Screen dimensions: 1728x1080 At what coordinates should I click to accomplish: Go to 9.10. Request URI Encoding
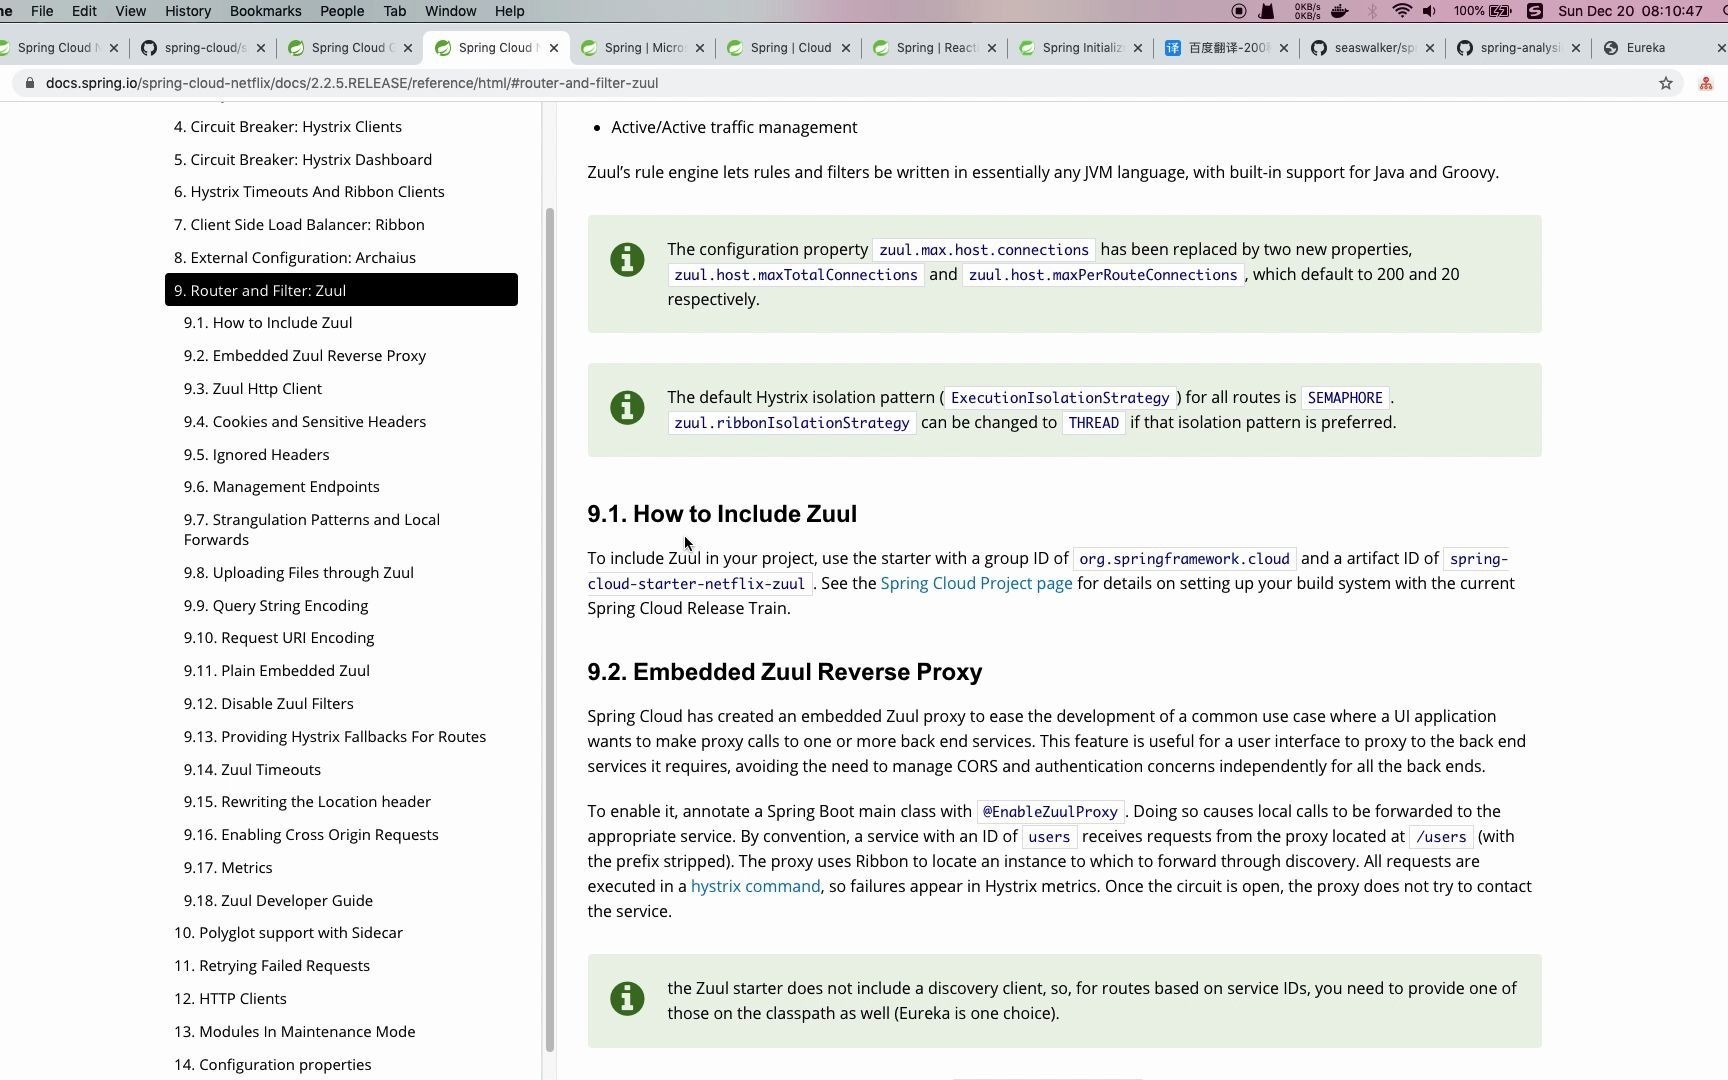279,638
